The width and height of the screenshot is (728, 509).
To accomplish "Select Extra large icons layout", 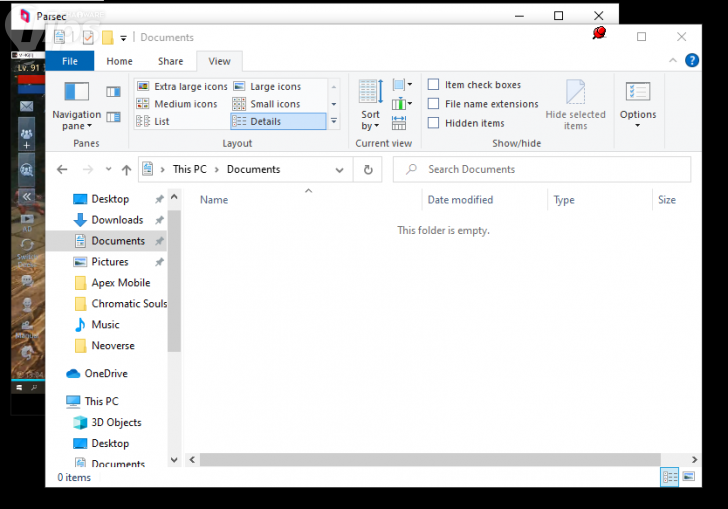I will point(182,86).
